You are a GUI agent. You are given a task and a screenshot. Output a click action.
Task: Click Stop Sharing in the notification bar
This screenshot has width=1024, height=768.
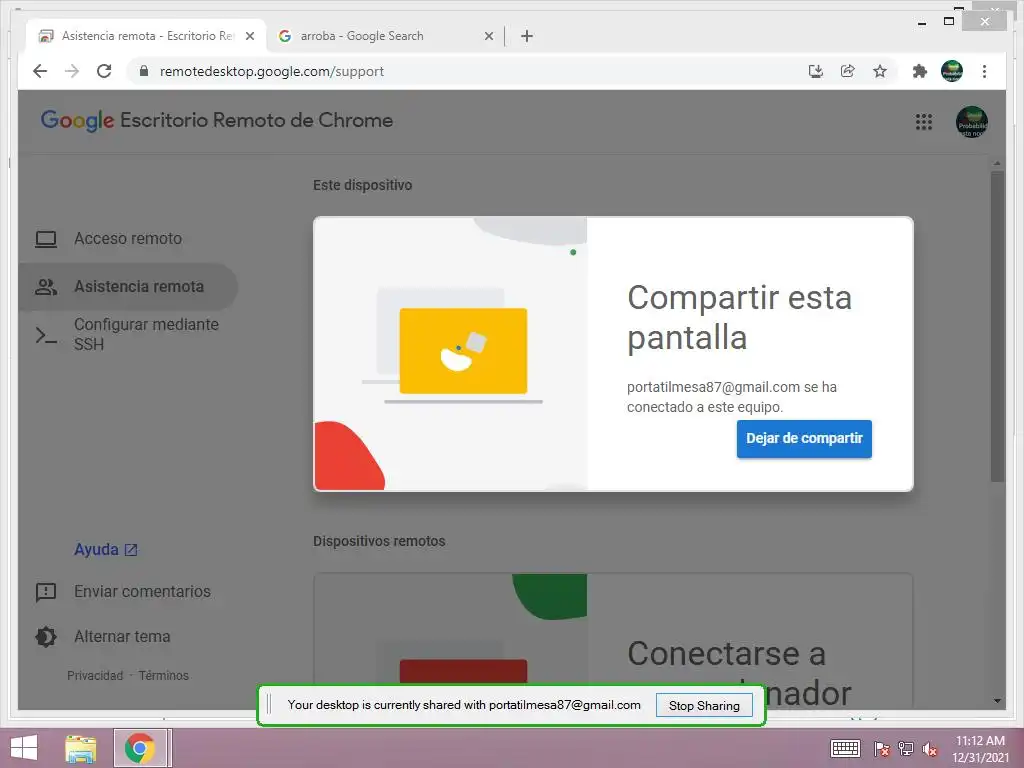coord(704,705)
